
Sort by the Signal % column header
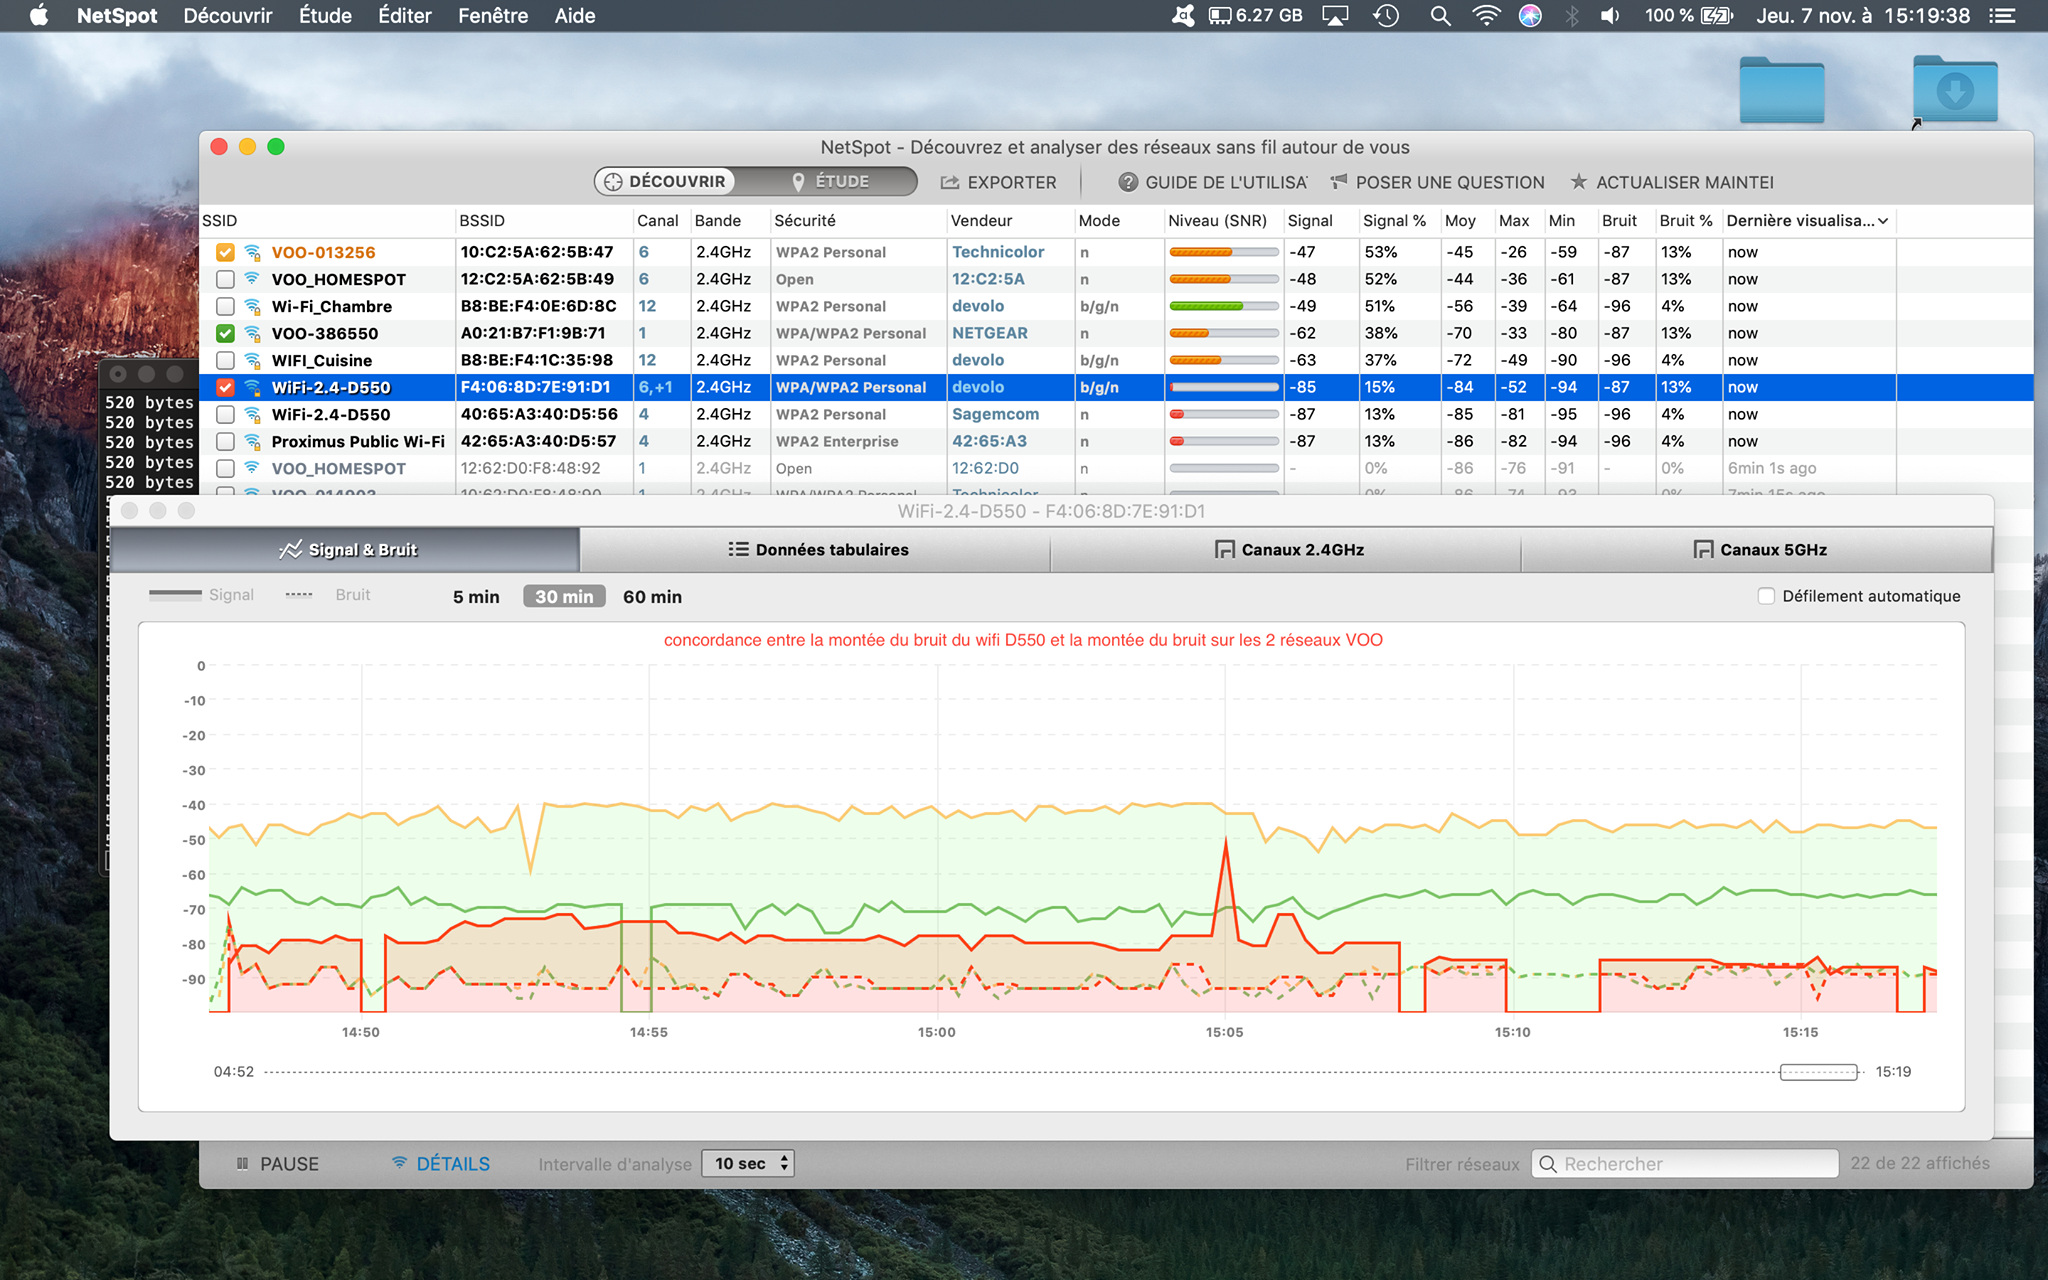click(1394, 221)
